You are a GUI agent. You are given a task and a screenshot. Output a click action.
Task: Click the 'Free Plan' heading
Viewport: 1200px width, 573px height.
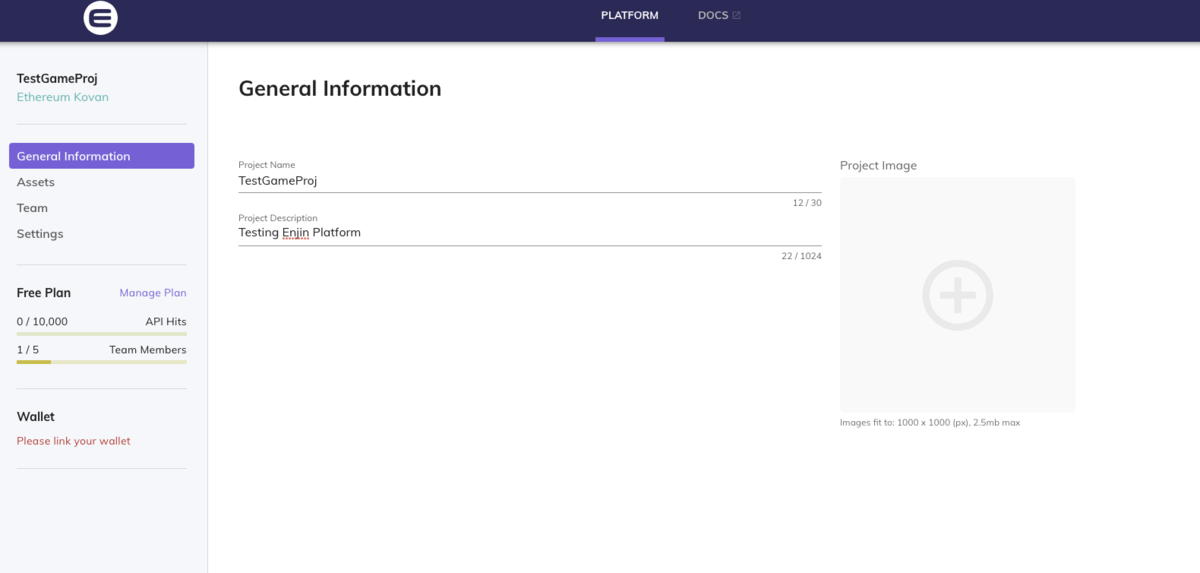coord(44,293)
